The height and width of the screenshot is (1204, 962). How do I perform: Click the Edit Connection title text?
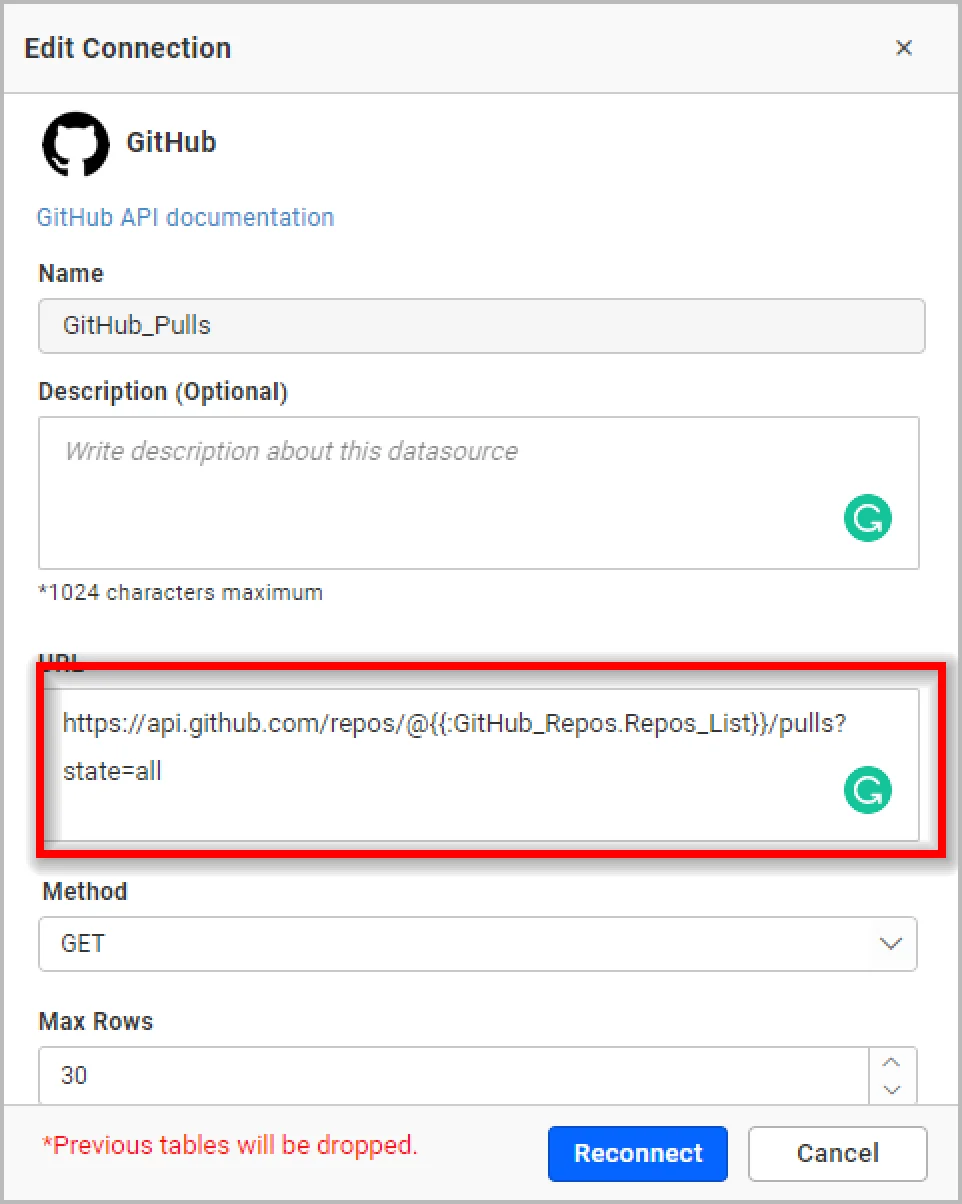coord(127,48)
